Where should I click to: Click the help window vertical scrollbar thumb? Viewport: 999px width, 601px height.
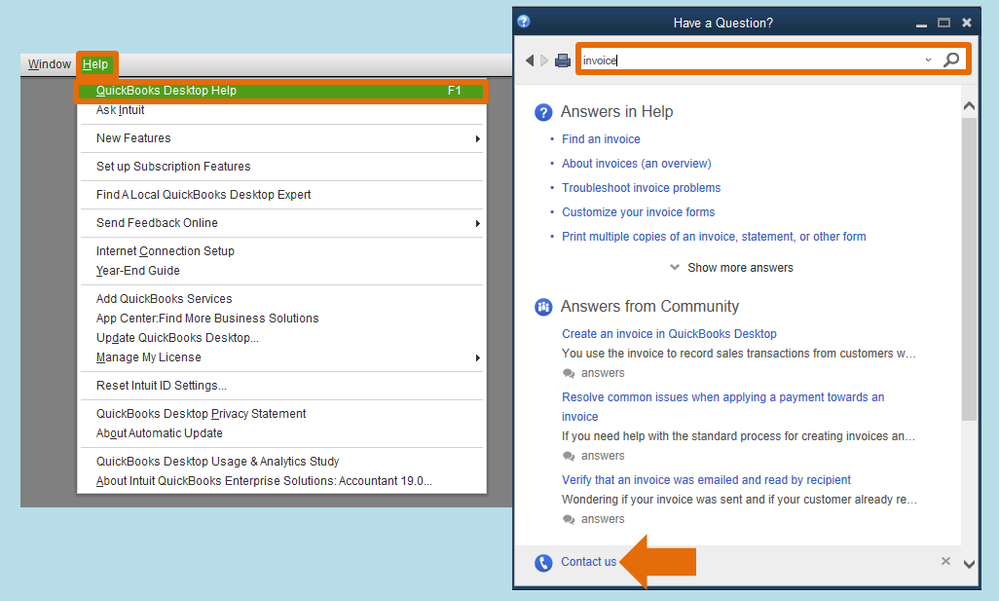pos(969,268)
